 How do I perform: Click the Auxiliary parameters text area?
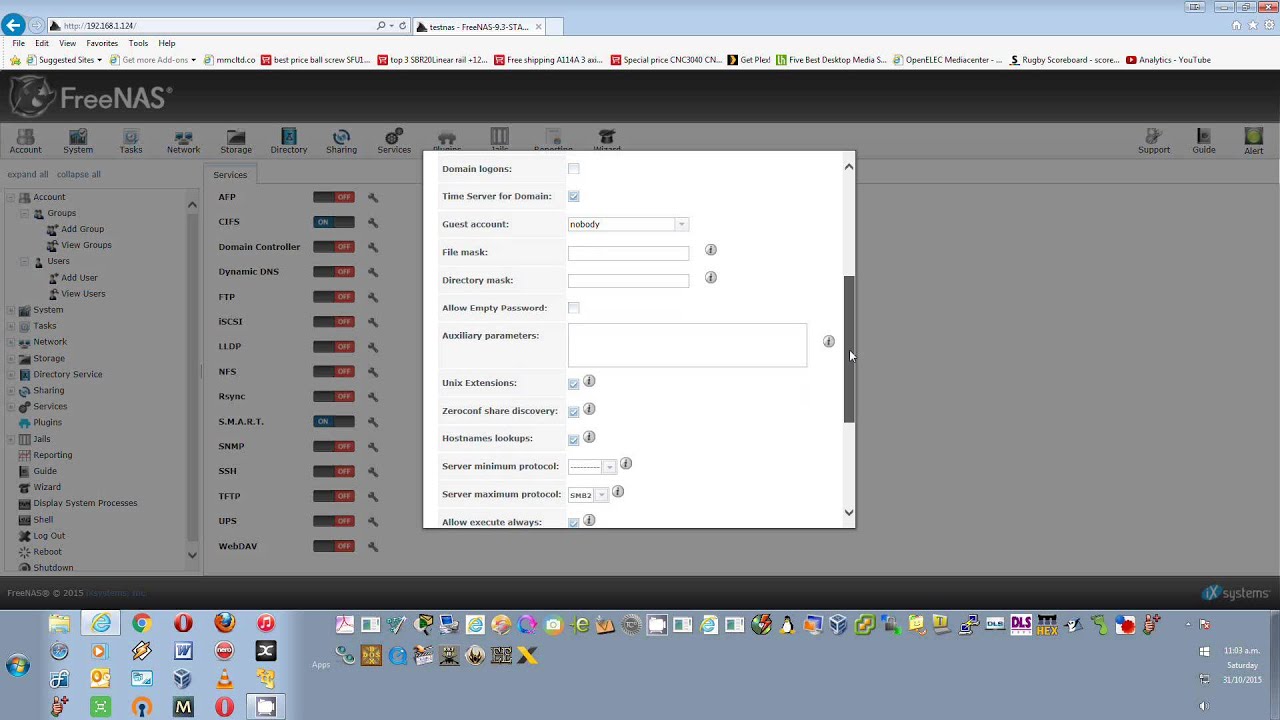click(x=687, y=345)
